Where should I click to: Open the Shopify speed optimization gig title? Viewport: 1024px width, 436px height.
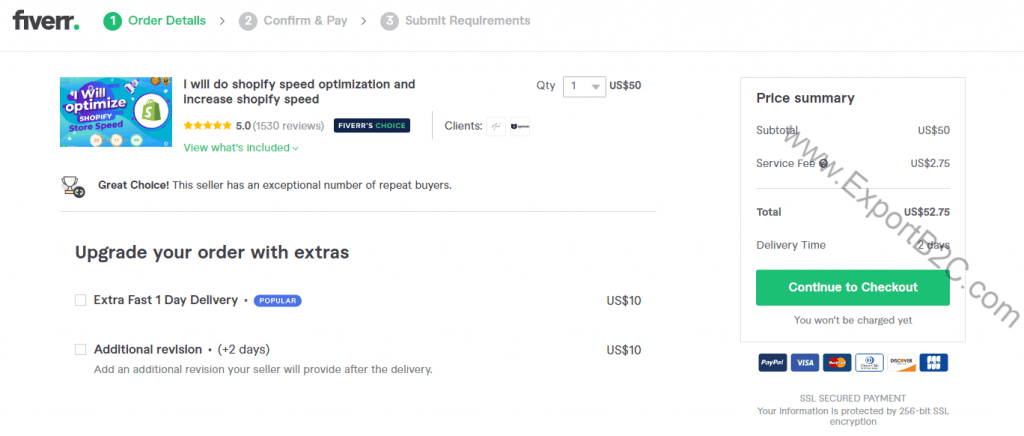(299, 92)
